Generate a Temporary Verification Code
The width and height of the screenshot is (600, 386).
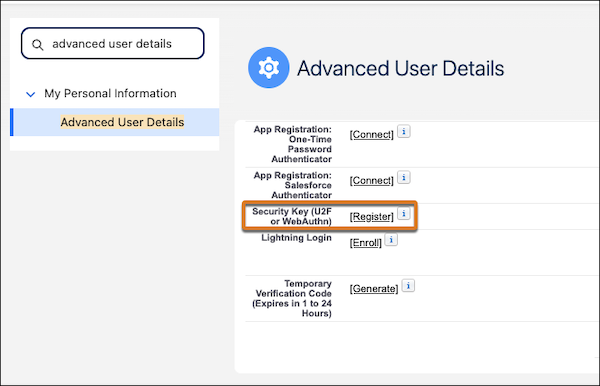pos(374,288)
